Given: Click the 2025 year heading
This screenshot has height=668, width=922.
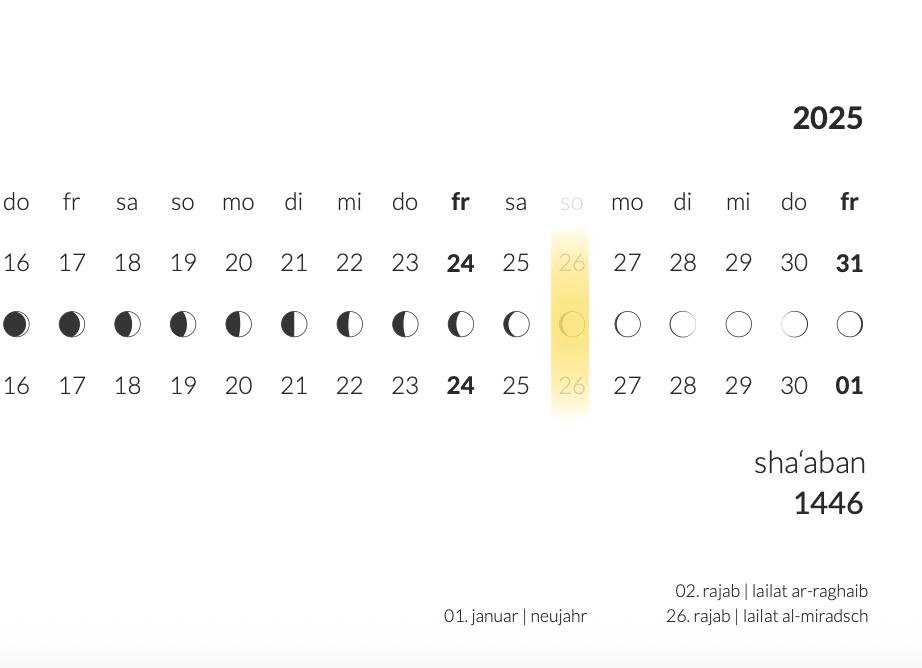Looking at the screenshot, I should point(827,118).
